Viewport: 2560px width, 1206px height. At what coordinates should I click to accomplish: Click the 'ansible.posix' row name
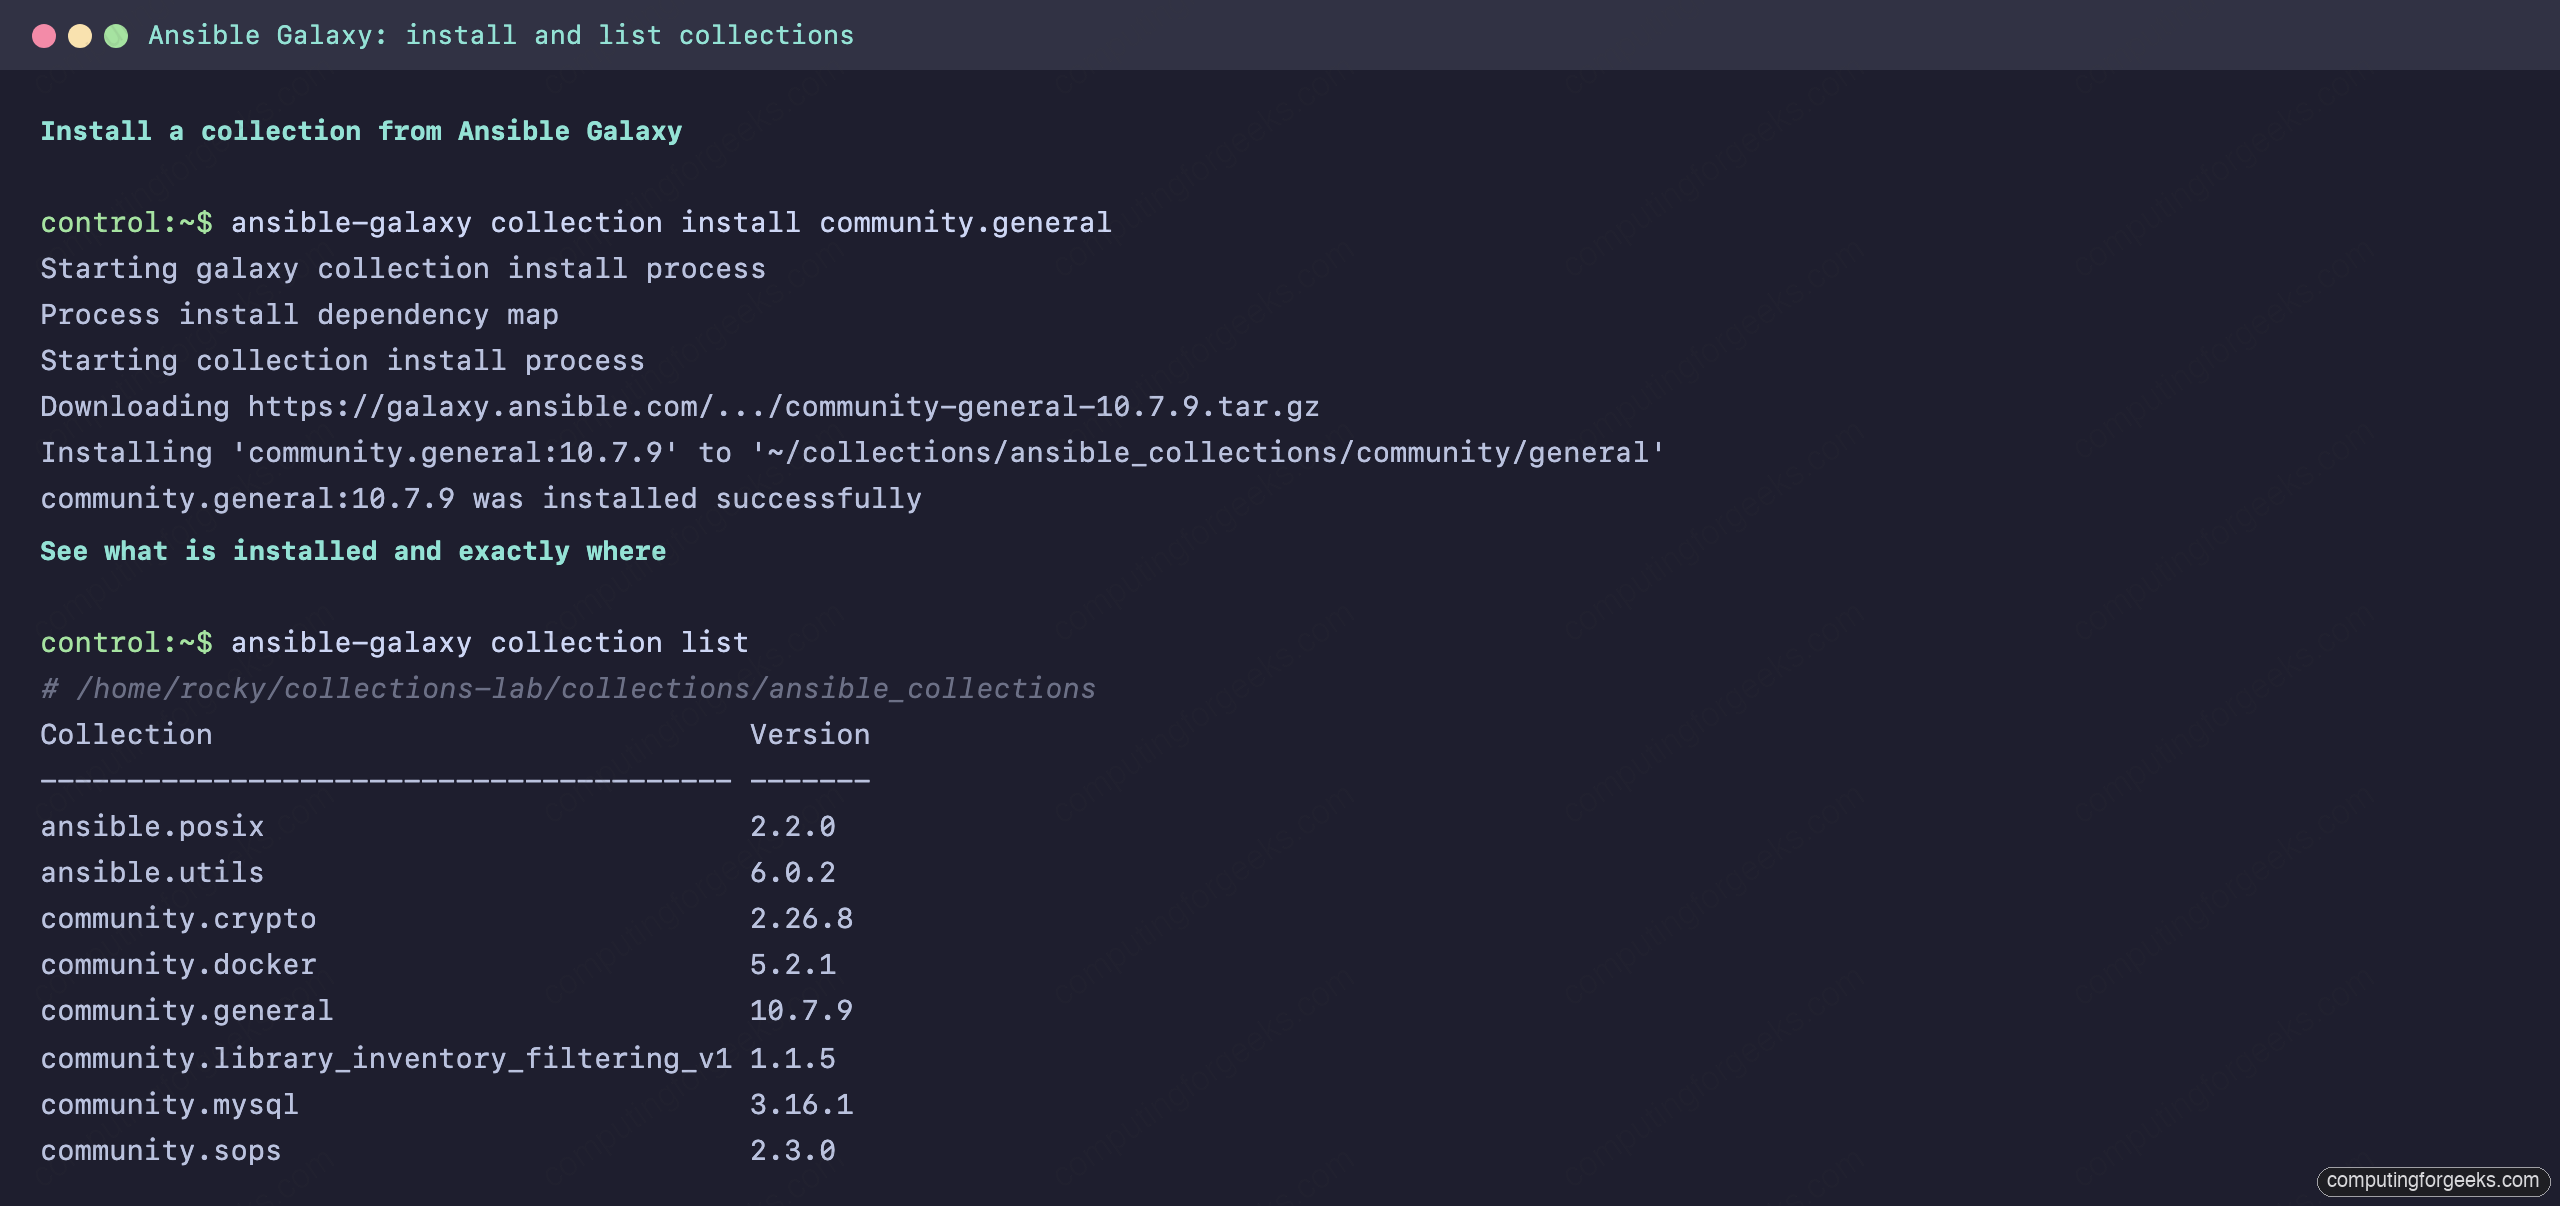(152, 827)
